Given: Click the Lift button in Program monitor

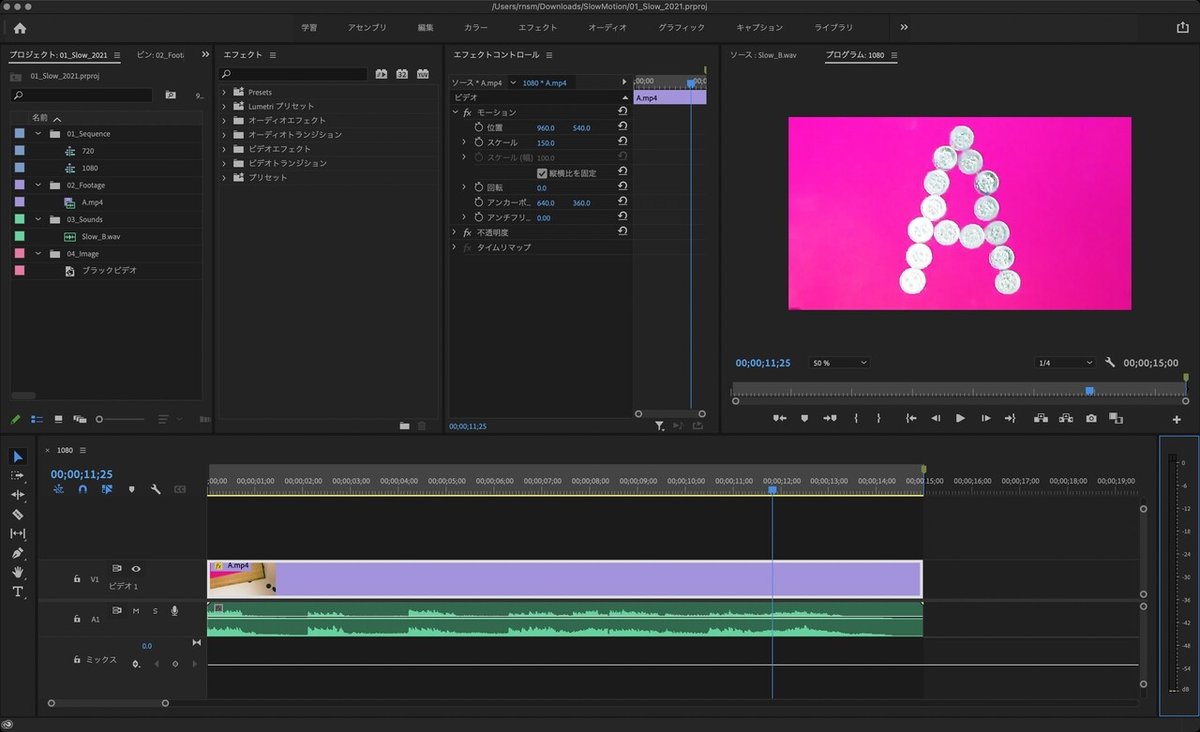Looking at the screenshot, I should [x=1041, y=418].
